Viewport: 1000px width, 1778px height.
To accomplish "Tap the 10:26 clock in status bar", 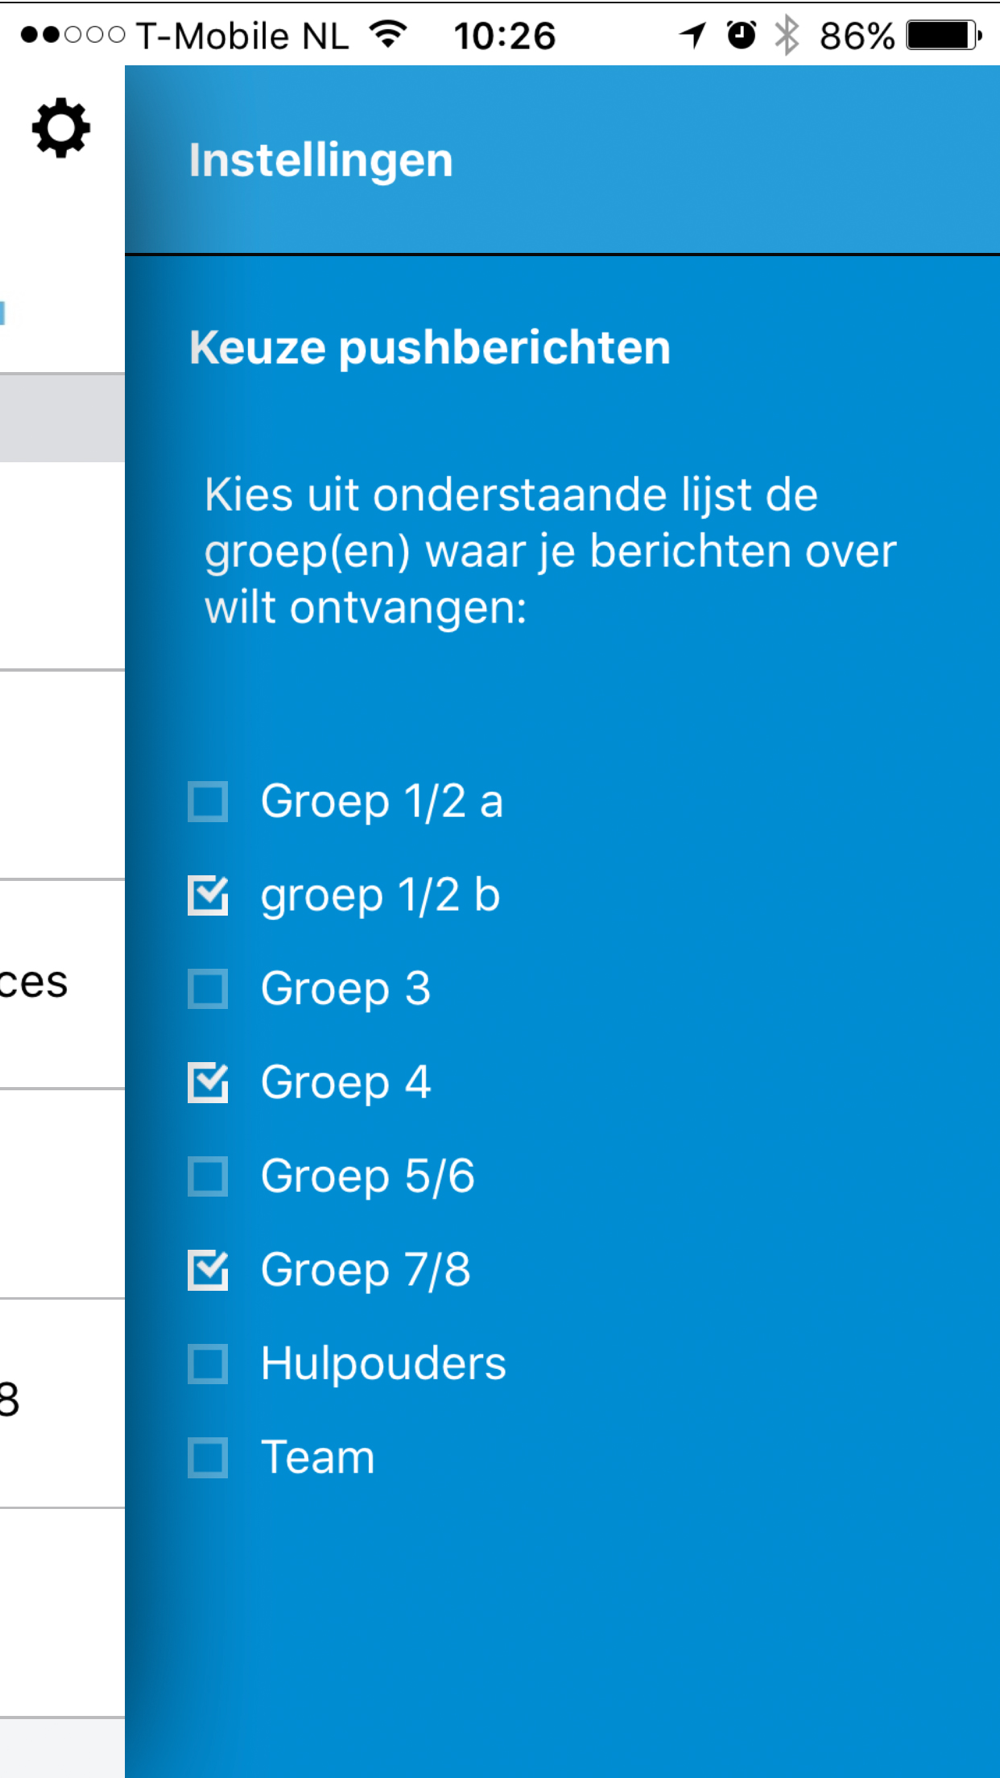I will [504, 36].
